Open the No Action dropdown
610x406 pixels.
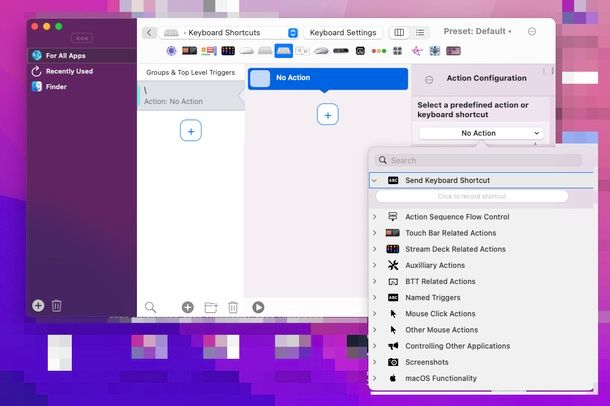click(481, 133)
